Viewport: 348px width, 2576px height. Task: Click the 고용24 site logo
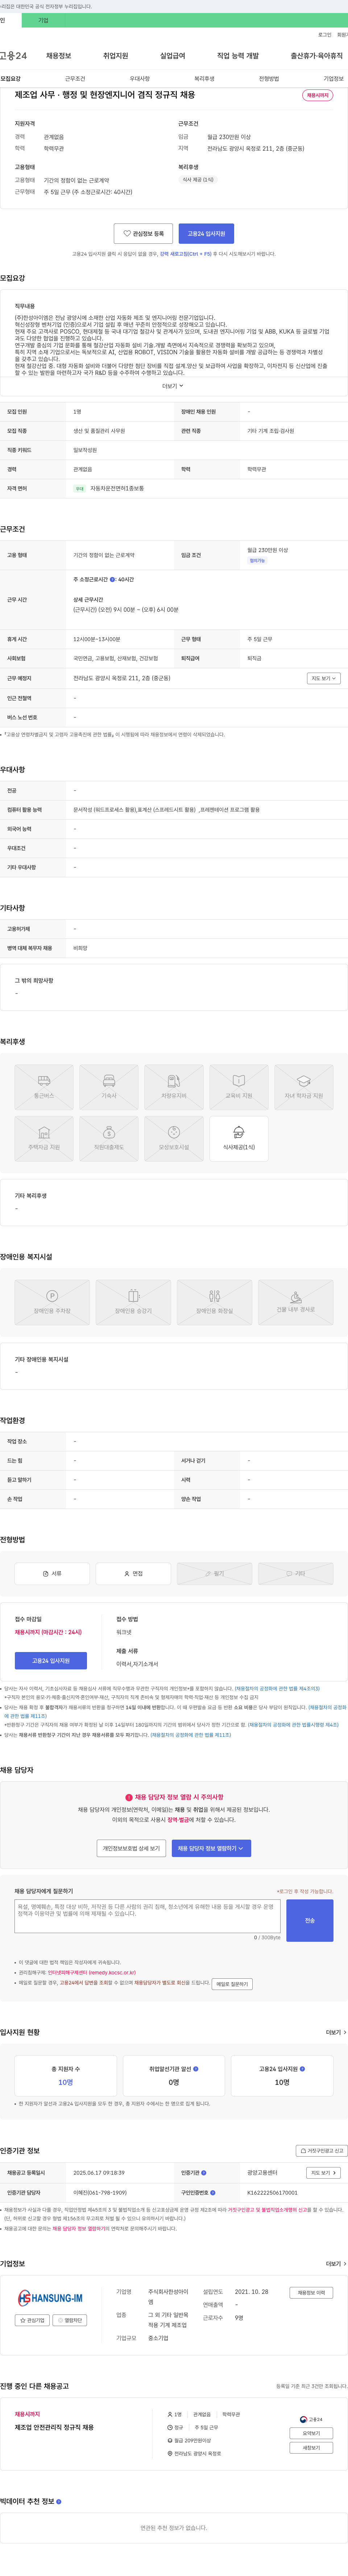[13, 56]
